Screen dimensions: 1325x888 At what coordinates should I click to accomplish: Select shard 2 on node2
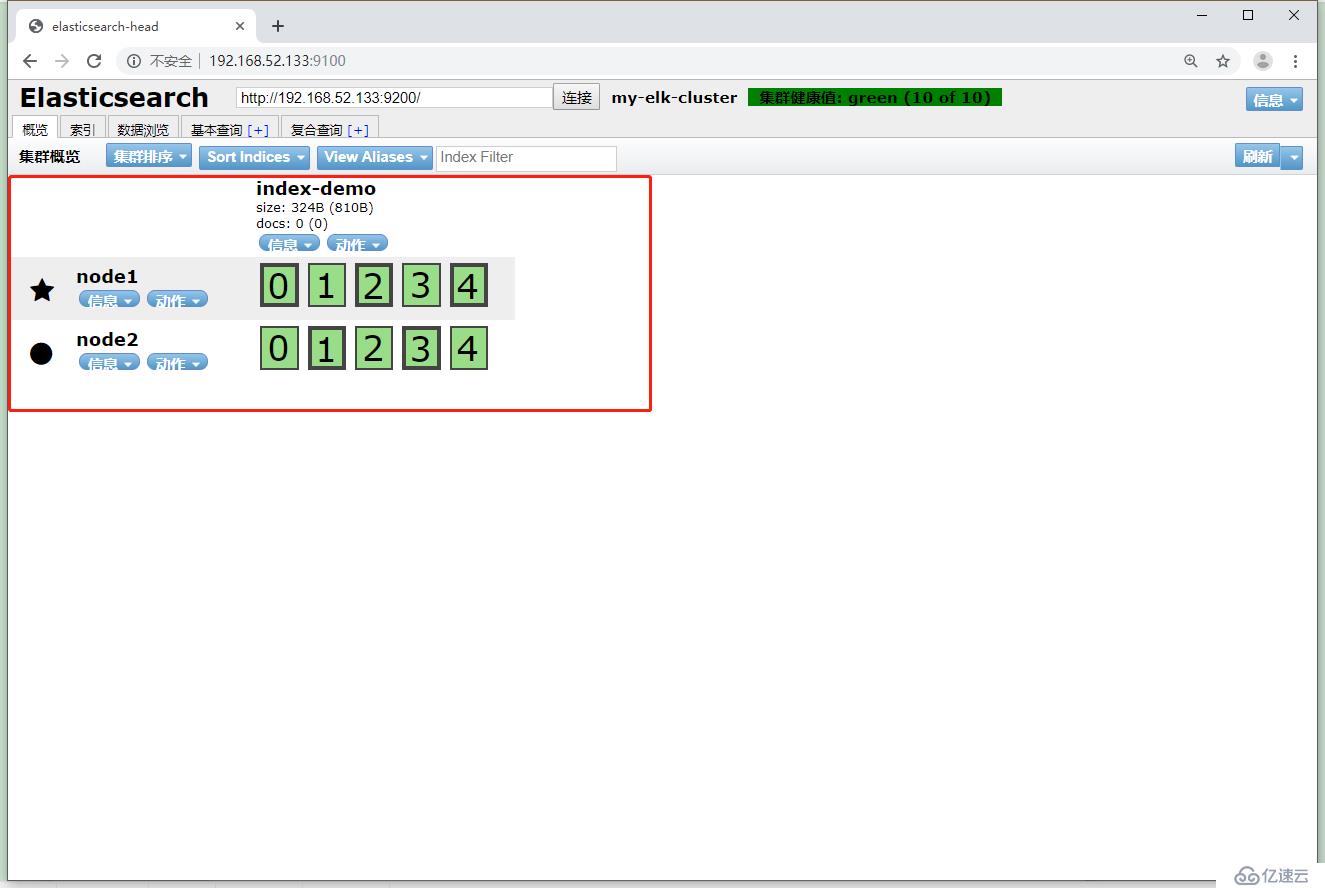(x=374, y=349)
